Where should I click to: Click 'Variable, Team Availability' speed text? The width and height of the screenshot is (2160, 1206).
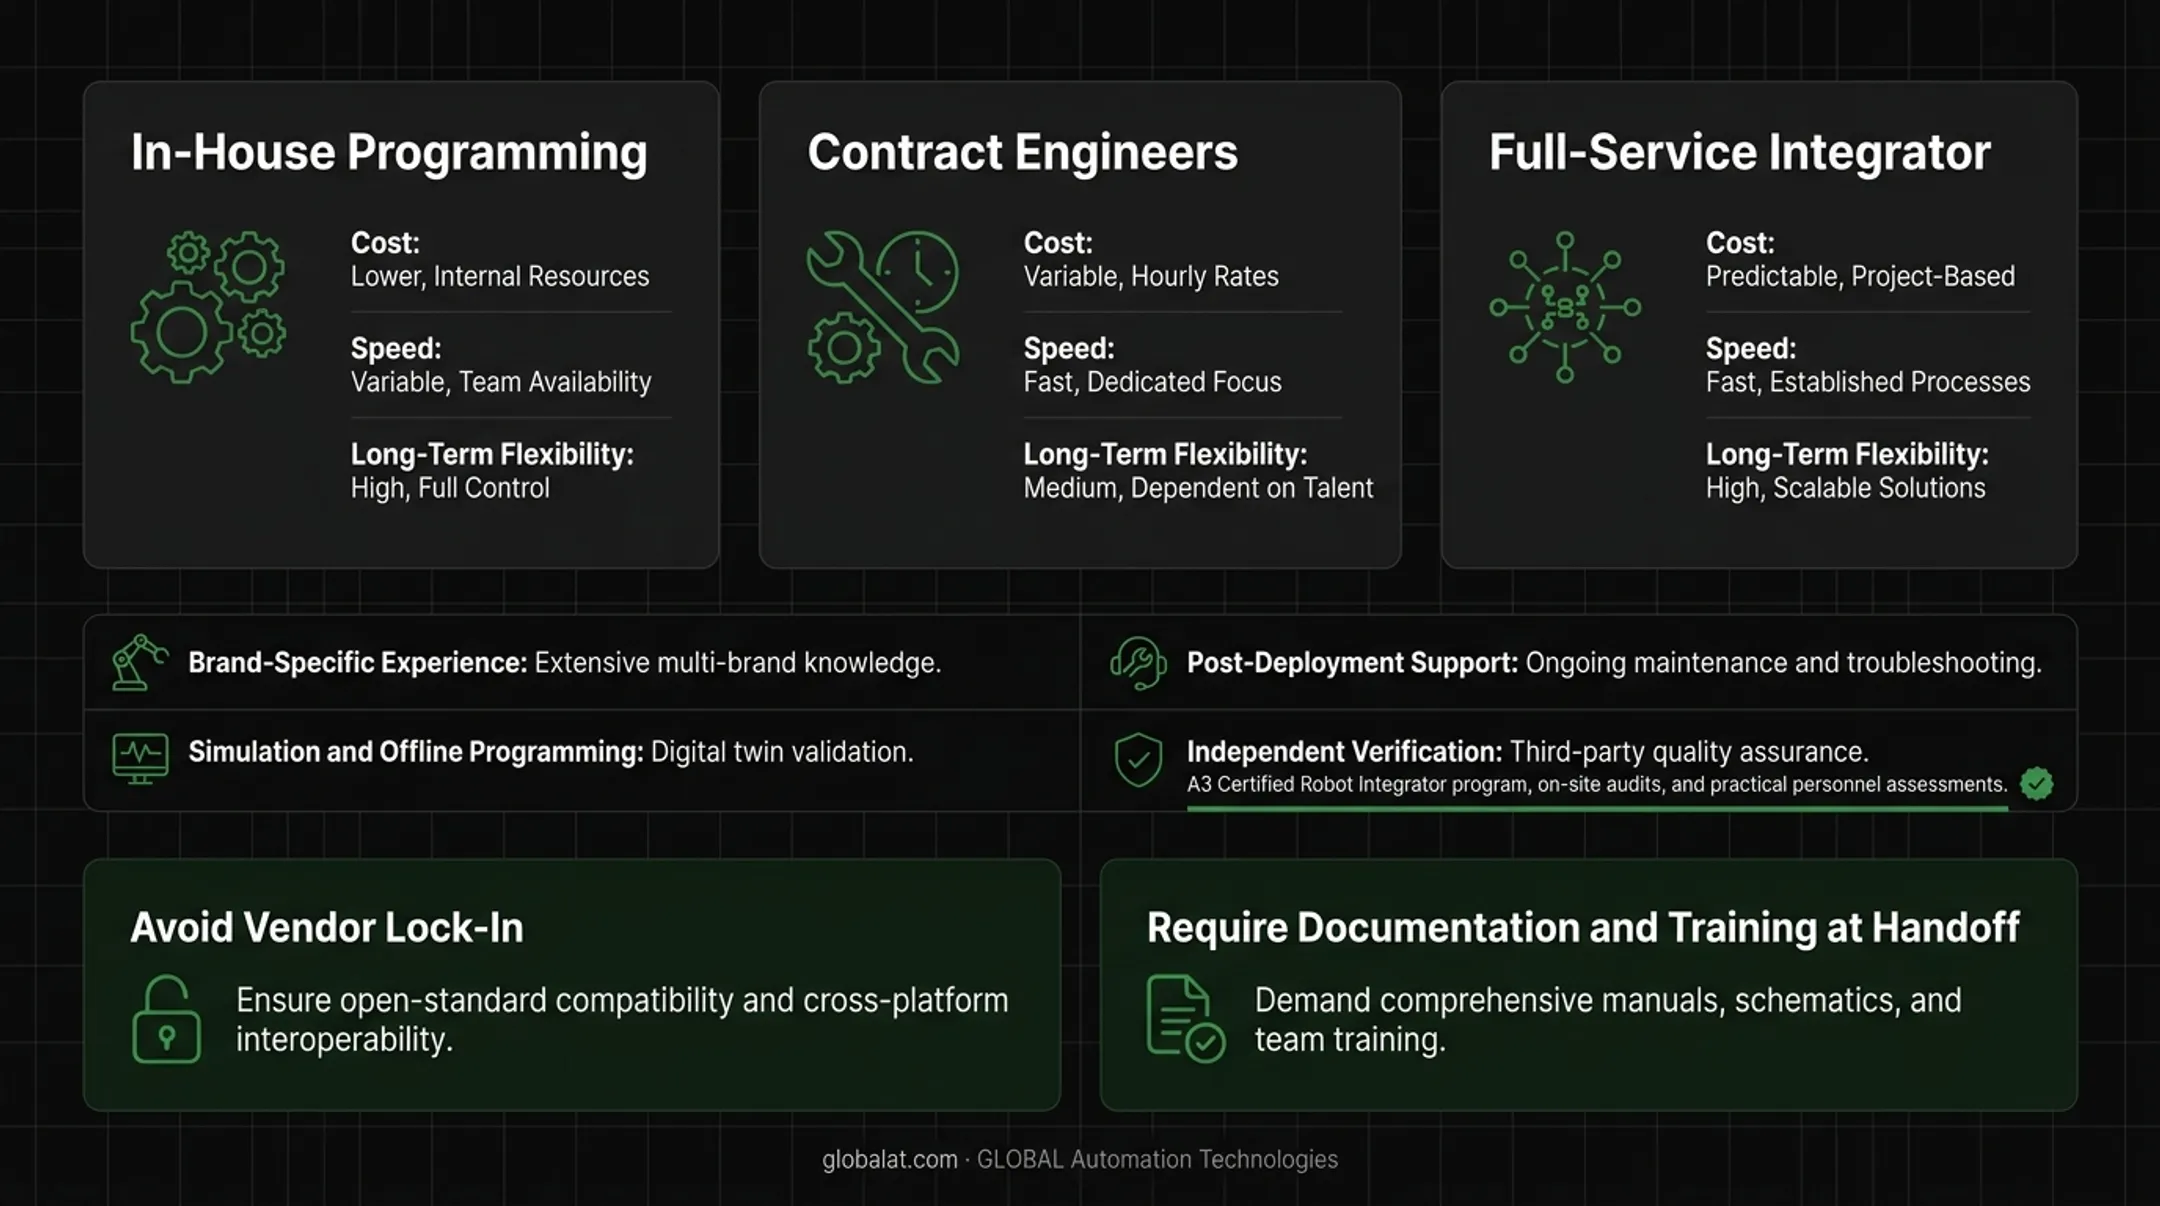click(501, 382)
